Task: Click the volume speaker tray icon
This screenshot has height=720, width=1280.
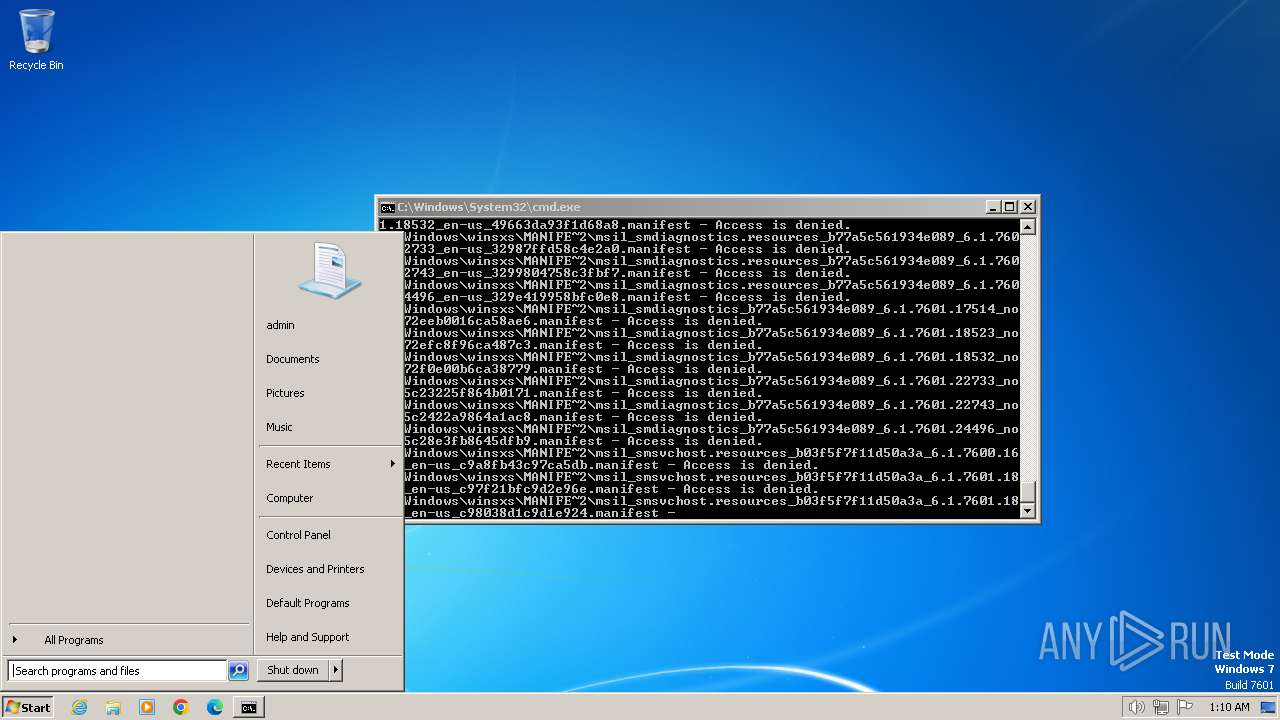Action: pos(1136,707)
